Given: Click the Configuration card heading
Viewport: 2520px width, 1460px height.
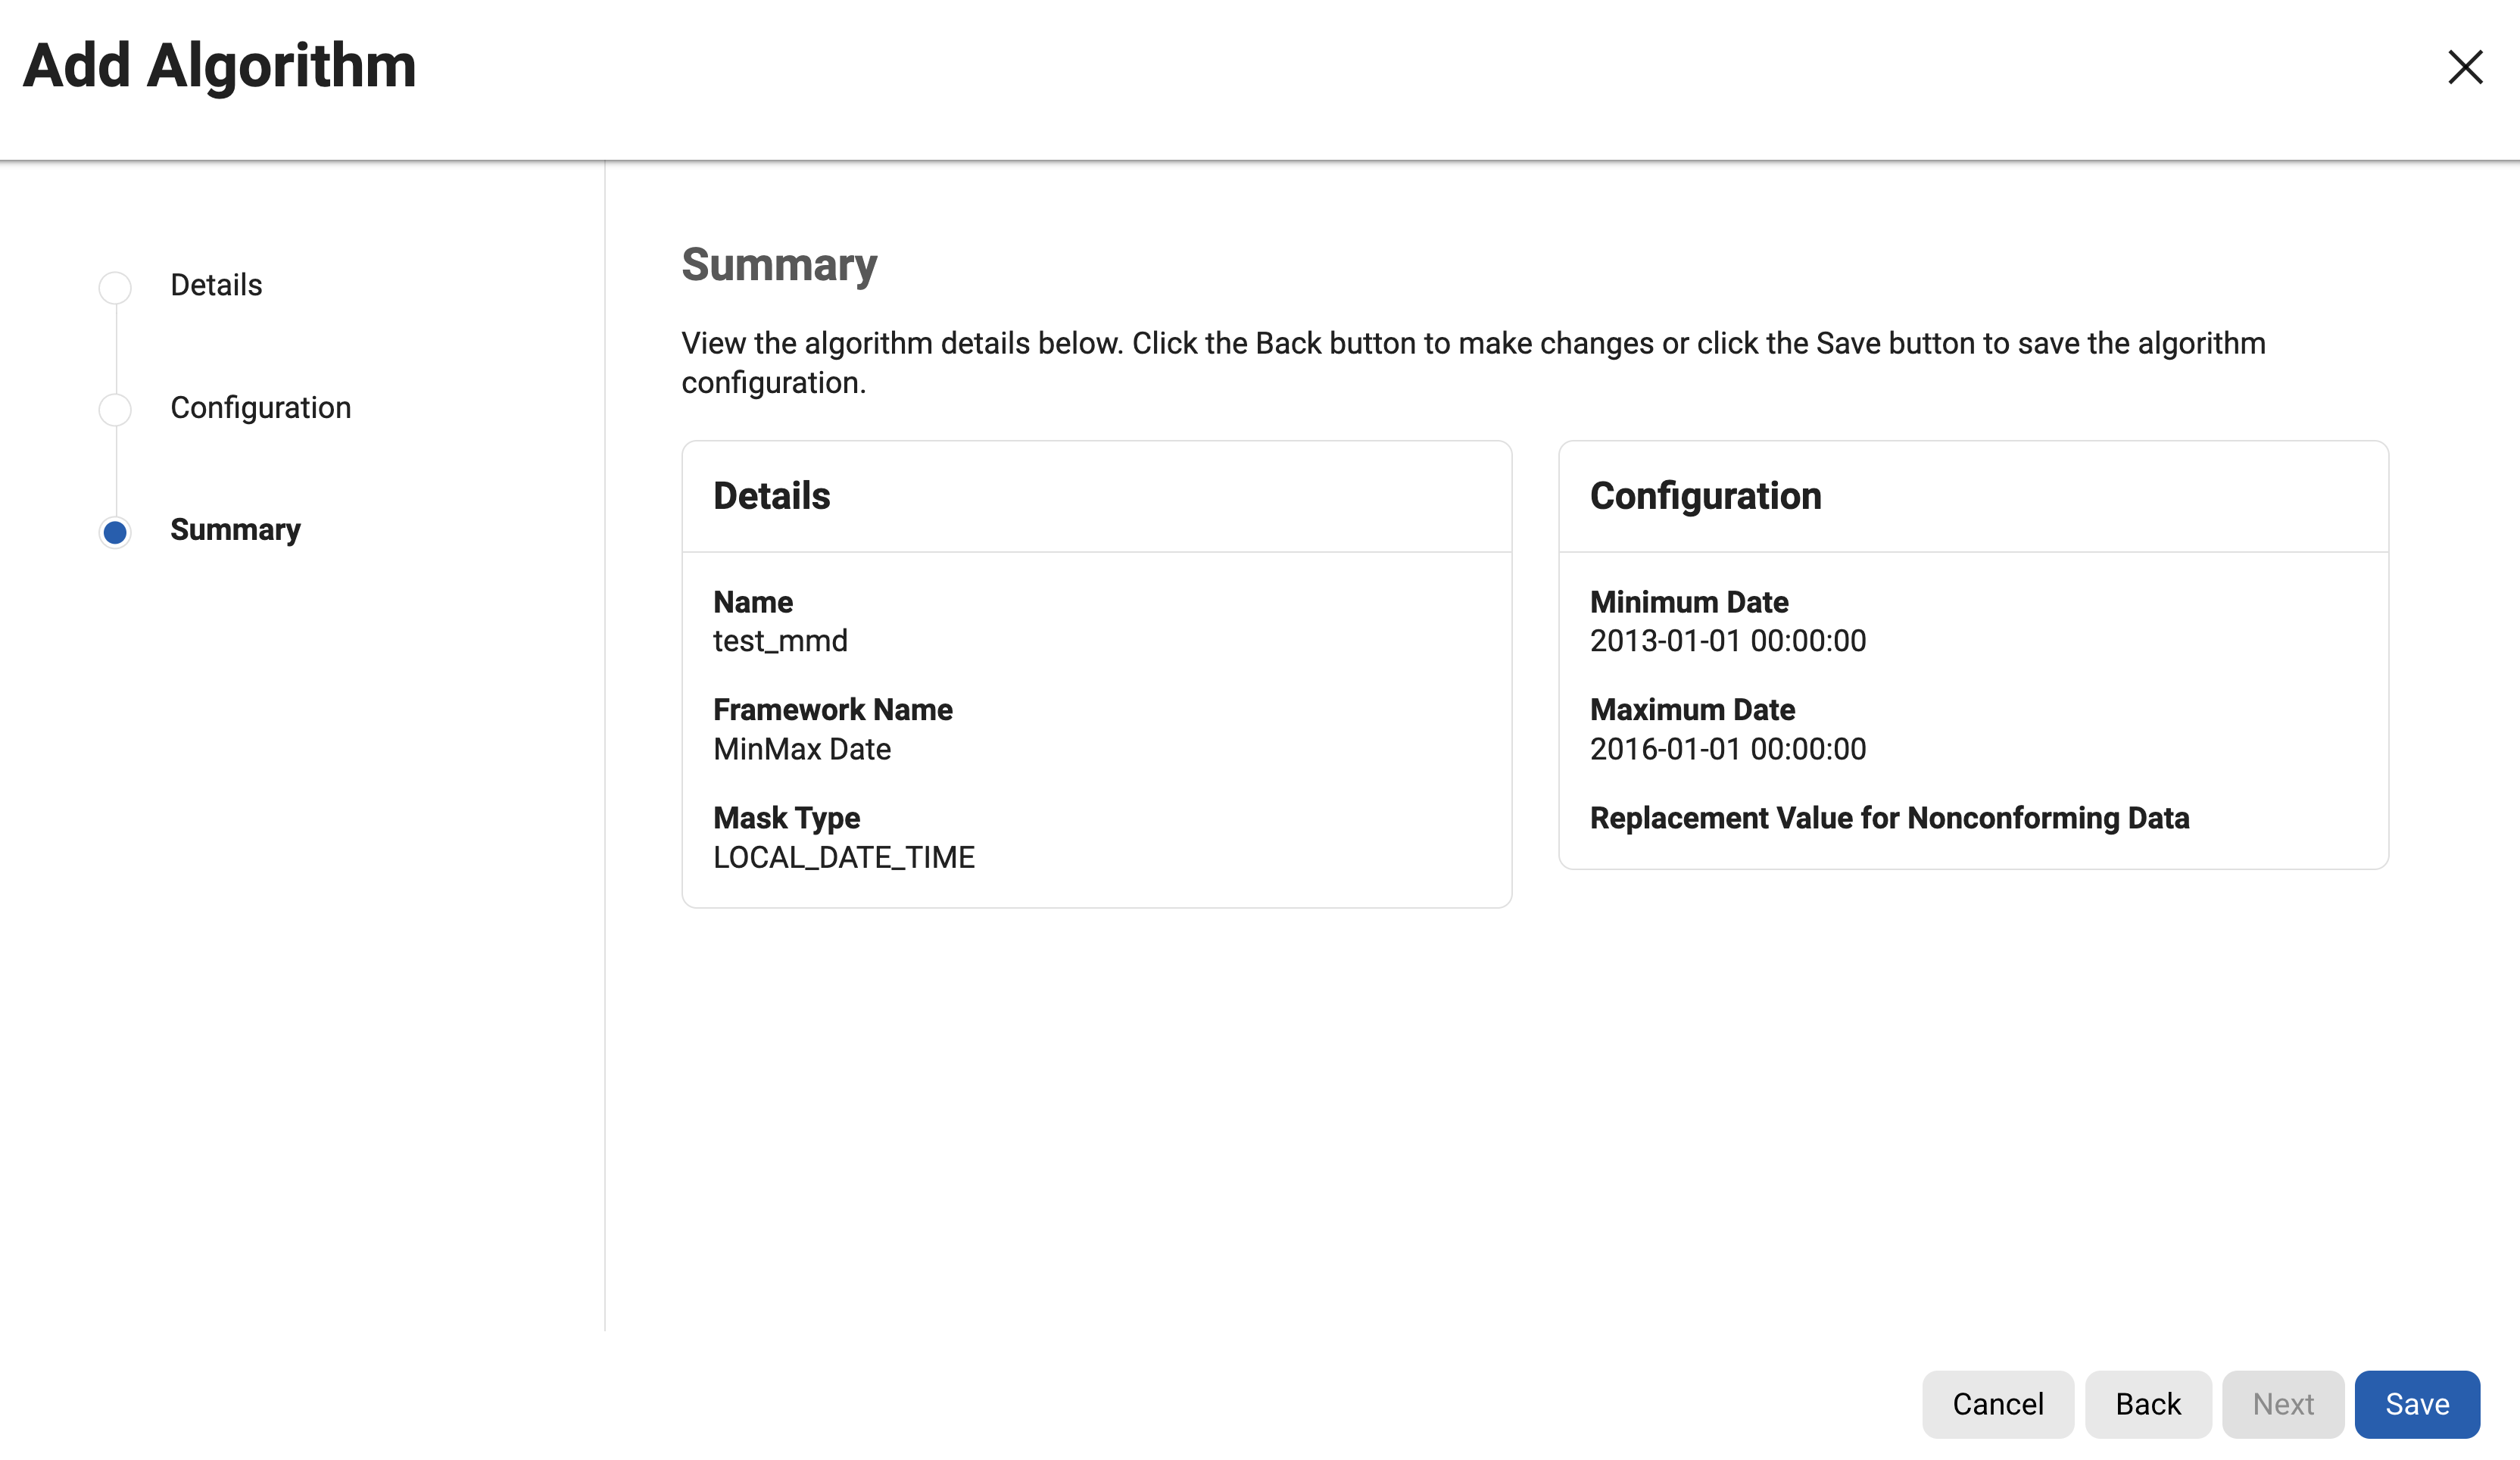Looking at the screenshot, I should pyautogui.click(x=1705, y=496).
